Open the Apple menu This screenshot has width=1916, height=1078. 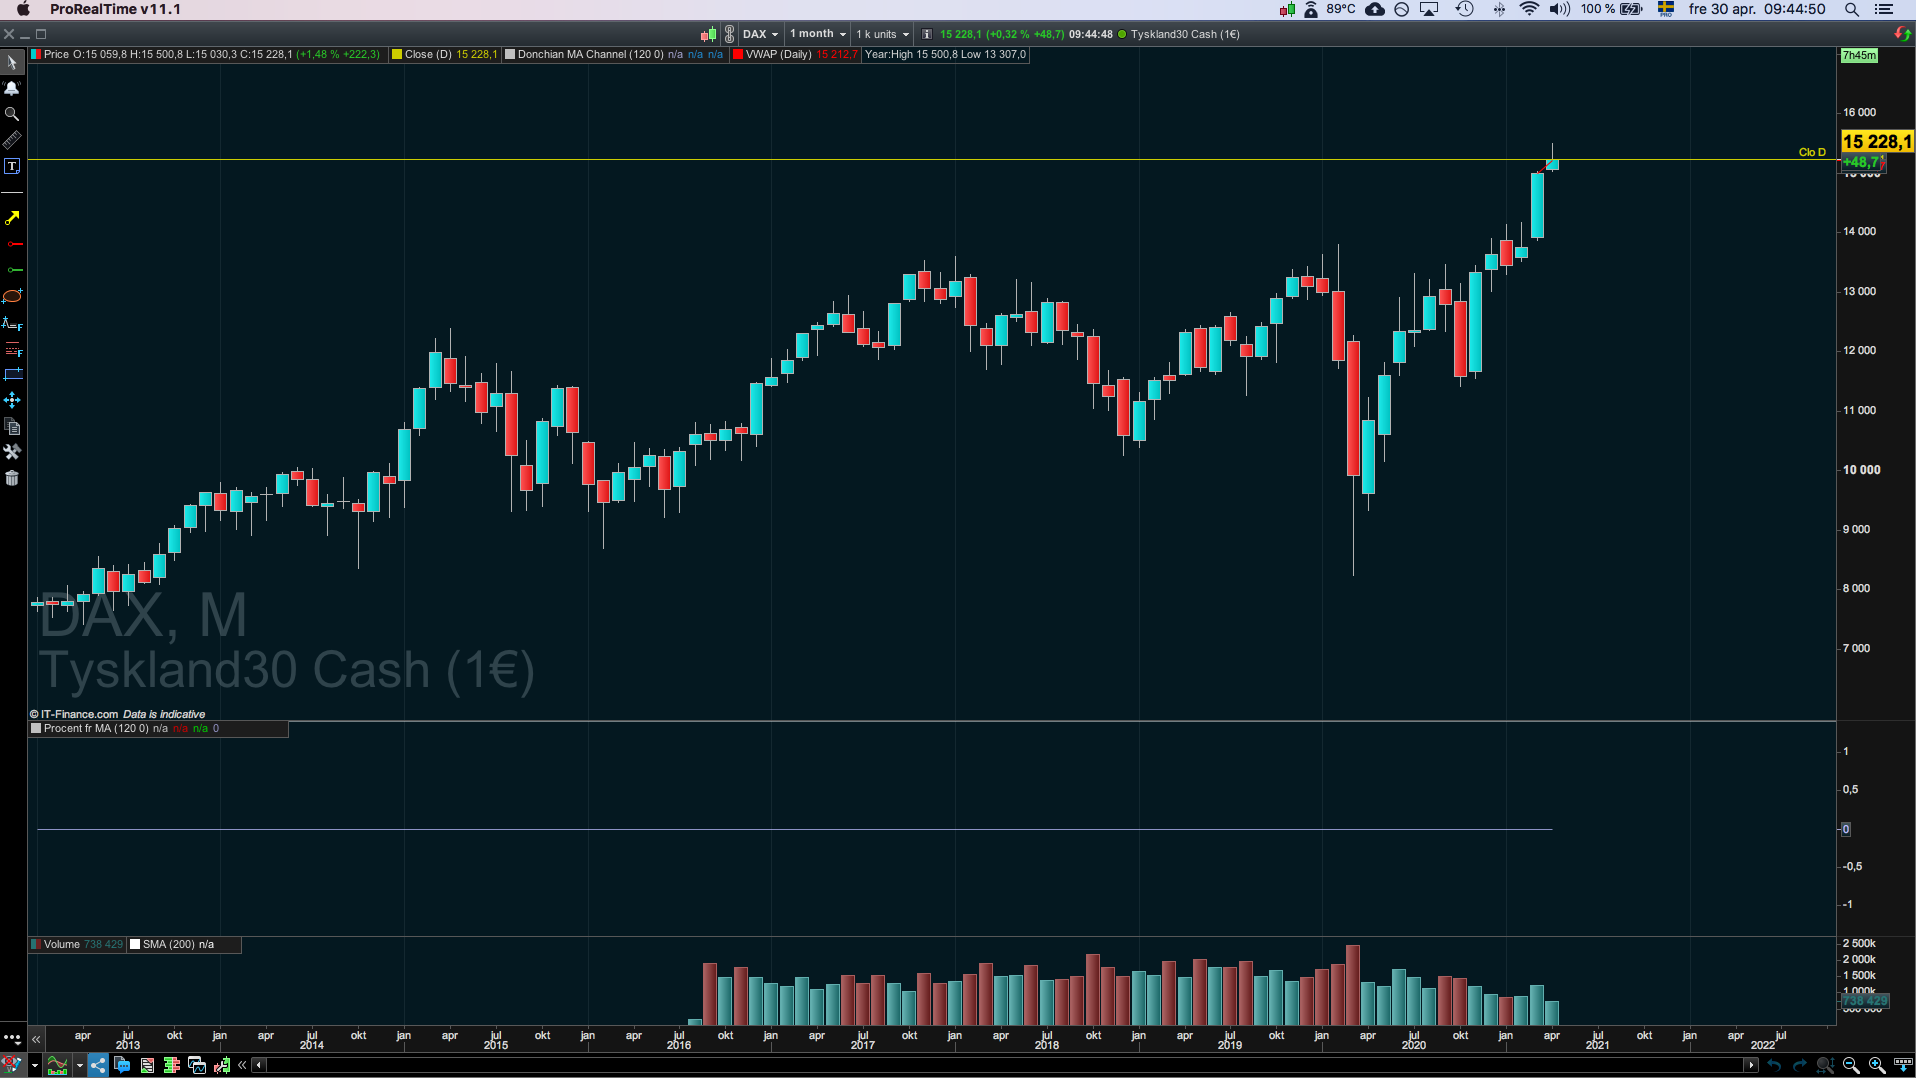(23, 9)
